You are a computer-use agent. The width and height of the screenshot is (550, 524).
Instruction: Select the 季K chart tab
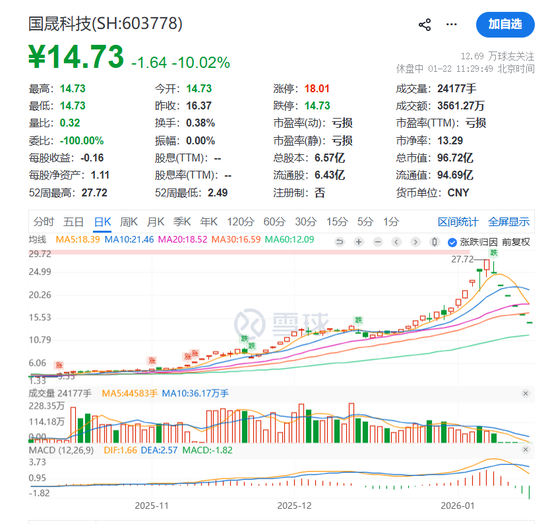click(x=182, y=222)
